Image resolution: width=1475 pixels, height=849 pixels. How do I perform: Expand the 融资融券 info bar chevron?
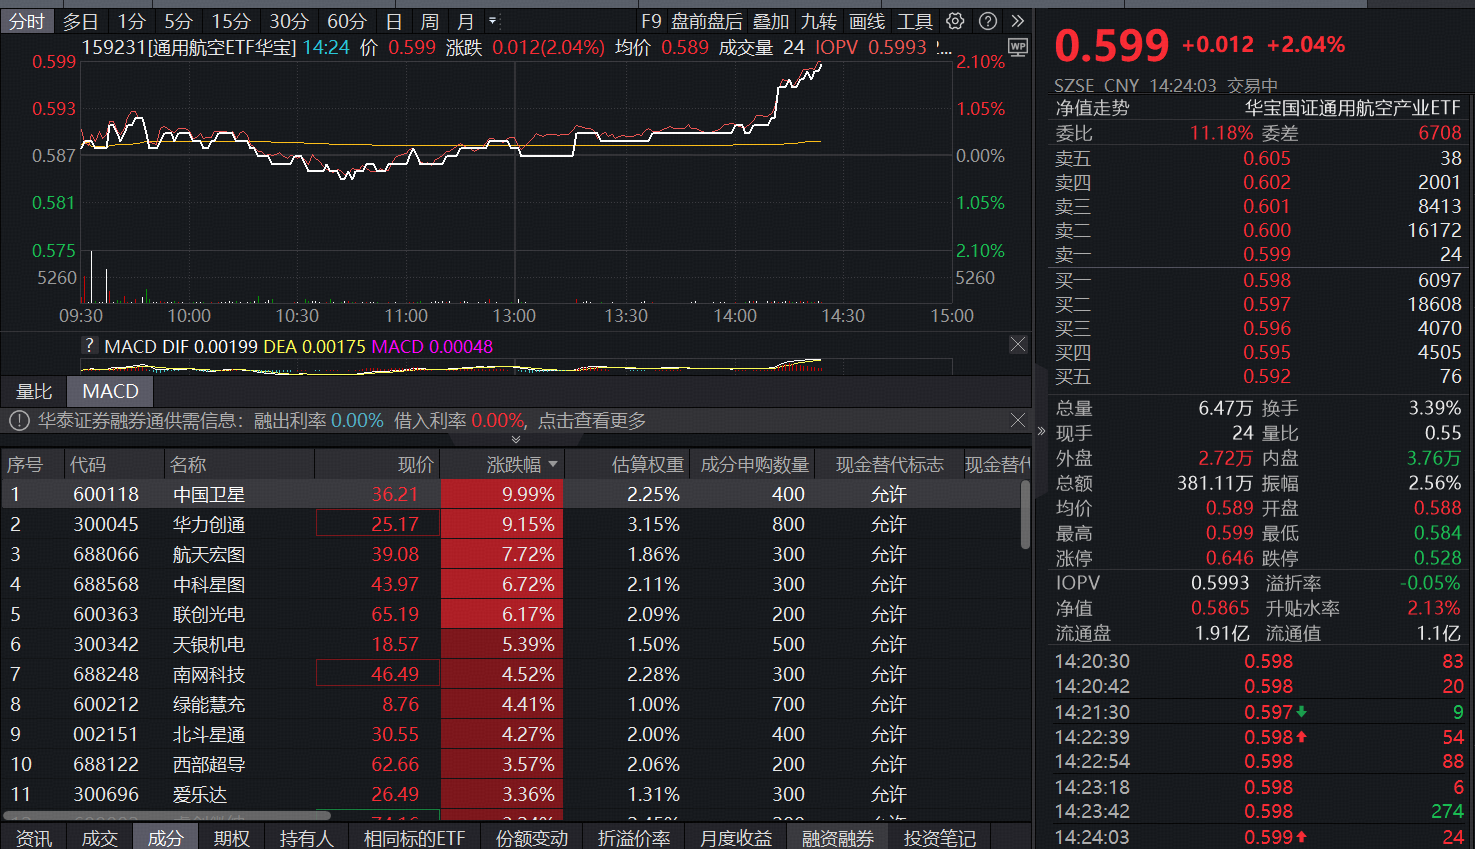515,438
